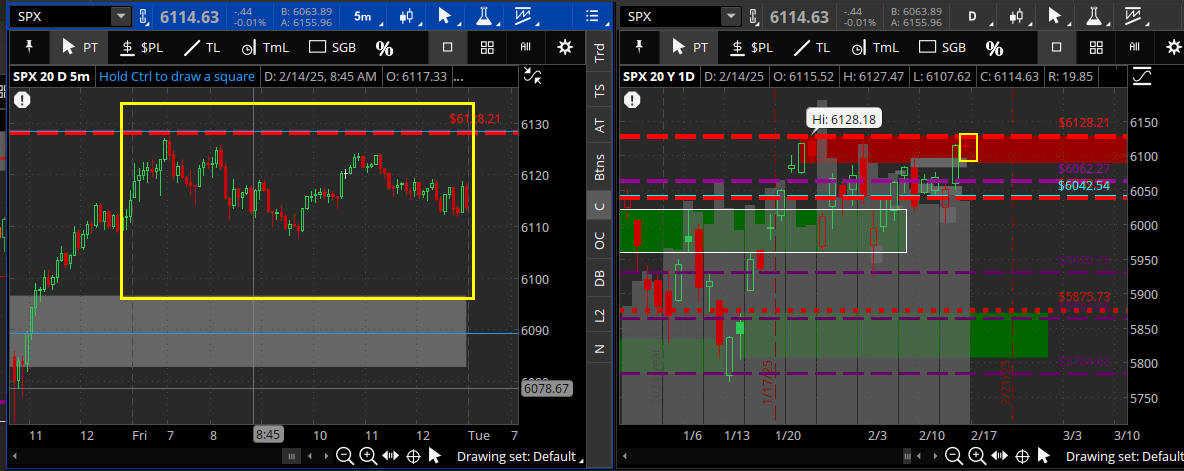Image resolution: width=1184 pixels, height=471 pixels.
Task: Open the gear settings icon on right chart
Action: pos(1173,47)
